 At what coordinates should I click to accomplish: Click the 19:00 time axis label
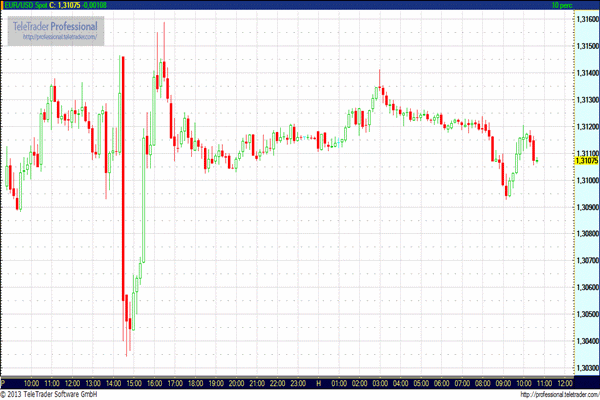pyautogui.click(x=216, y=383)
